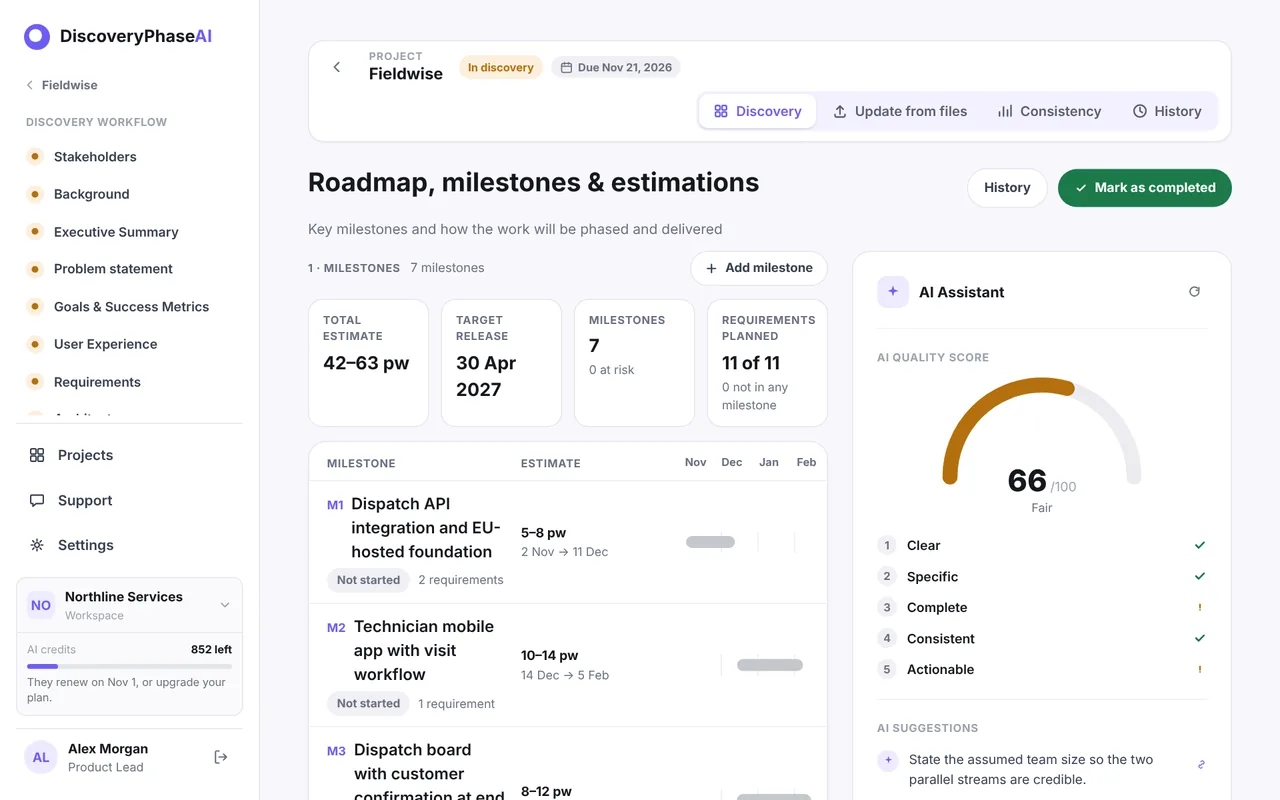Click the AI quality score gauge
The width and height of the screenshot is (1280, 800).
point(1042,432)
